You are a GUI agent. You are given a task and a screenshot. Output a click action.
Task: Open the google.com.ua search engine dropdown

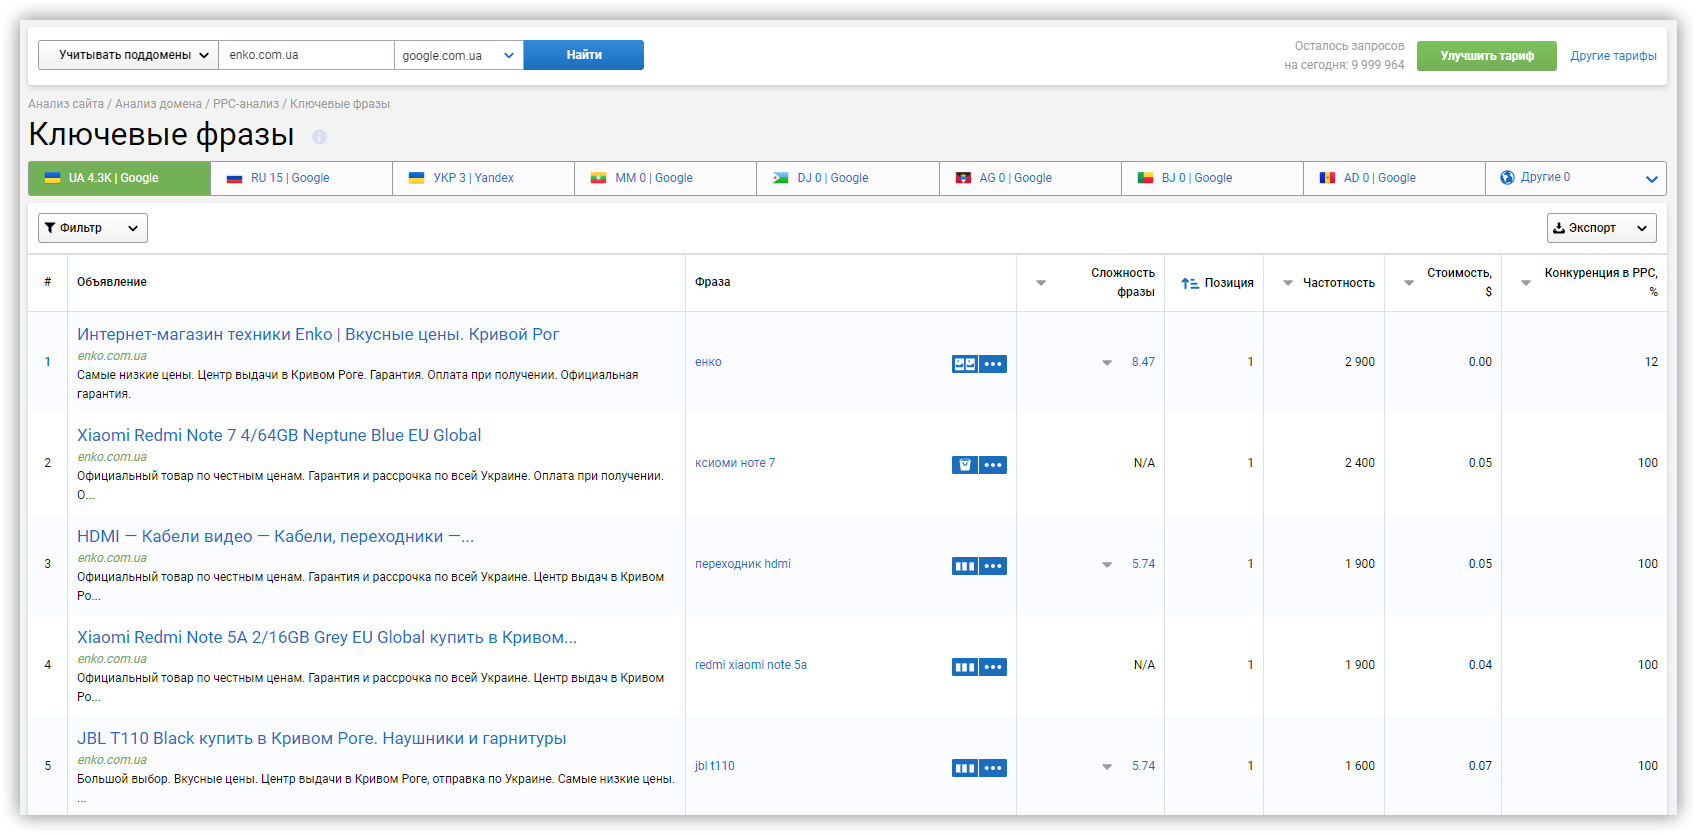[459, 55]
